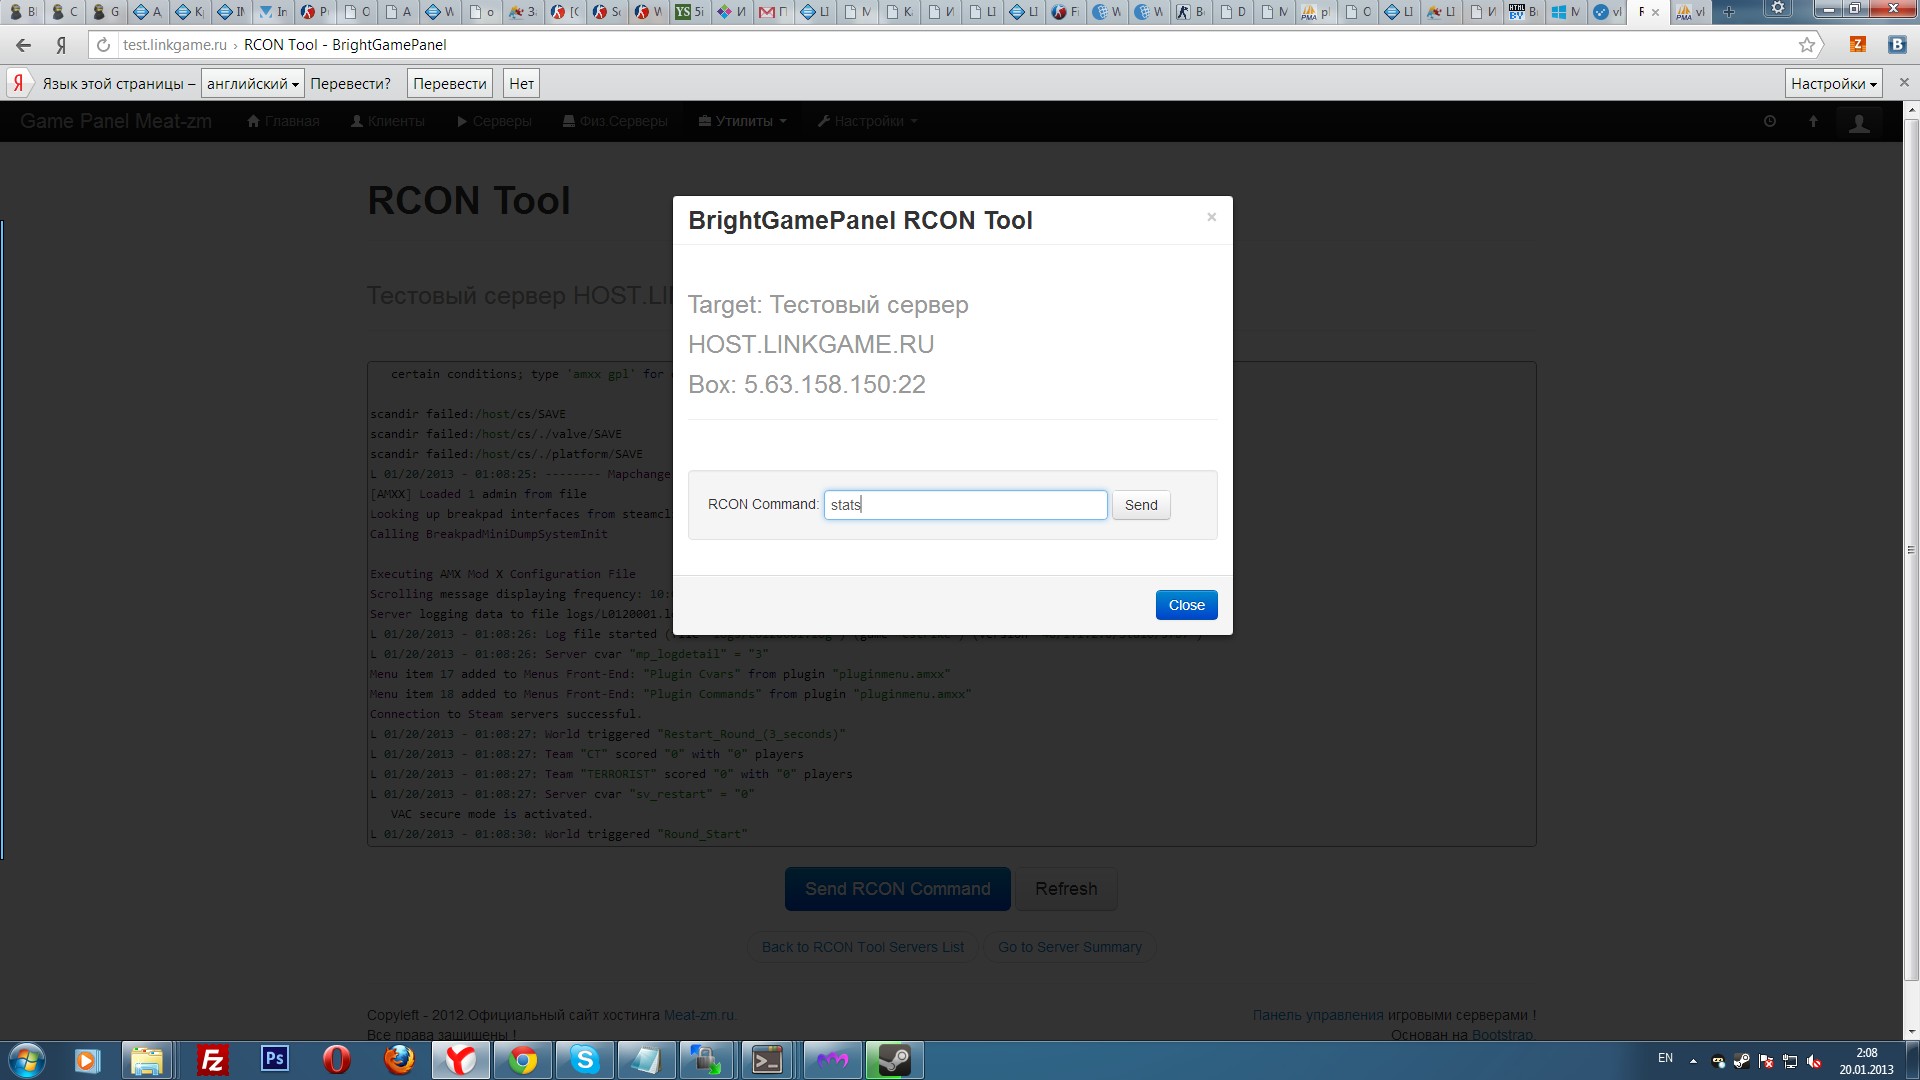1920x1080 pixels.
Task: Open Google Chrome from the taskbar
Action: [522, 1060]
